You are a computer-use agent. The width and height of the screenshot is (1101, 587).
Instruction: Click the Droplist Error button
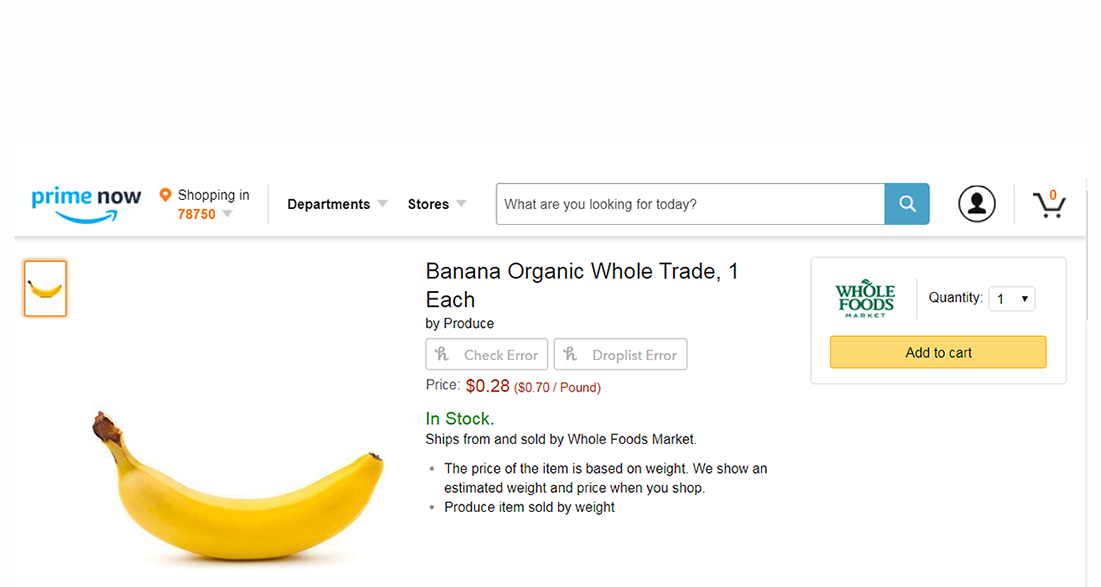(620, 354)
